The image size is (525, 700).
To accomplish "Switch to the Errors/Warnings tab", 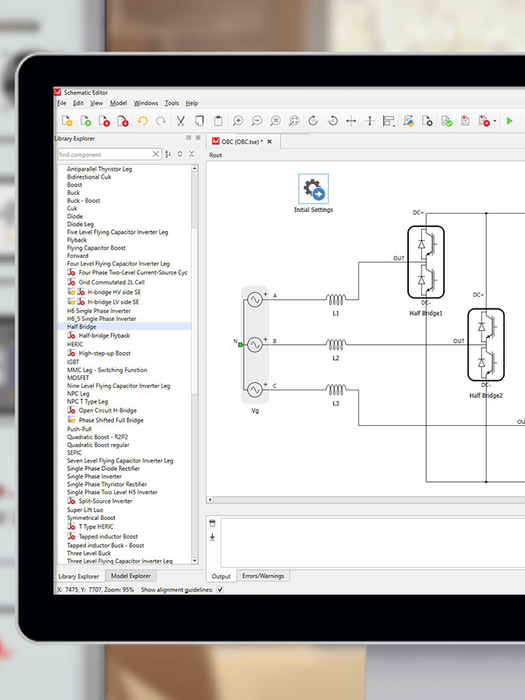I will [263, 576].
